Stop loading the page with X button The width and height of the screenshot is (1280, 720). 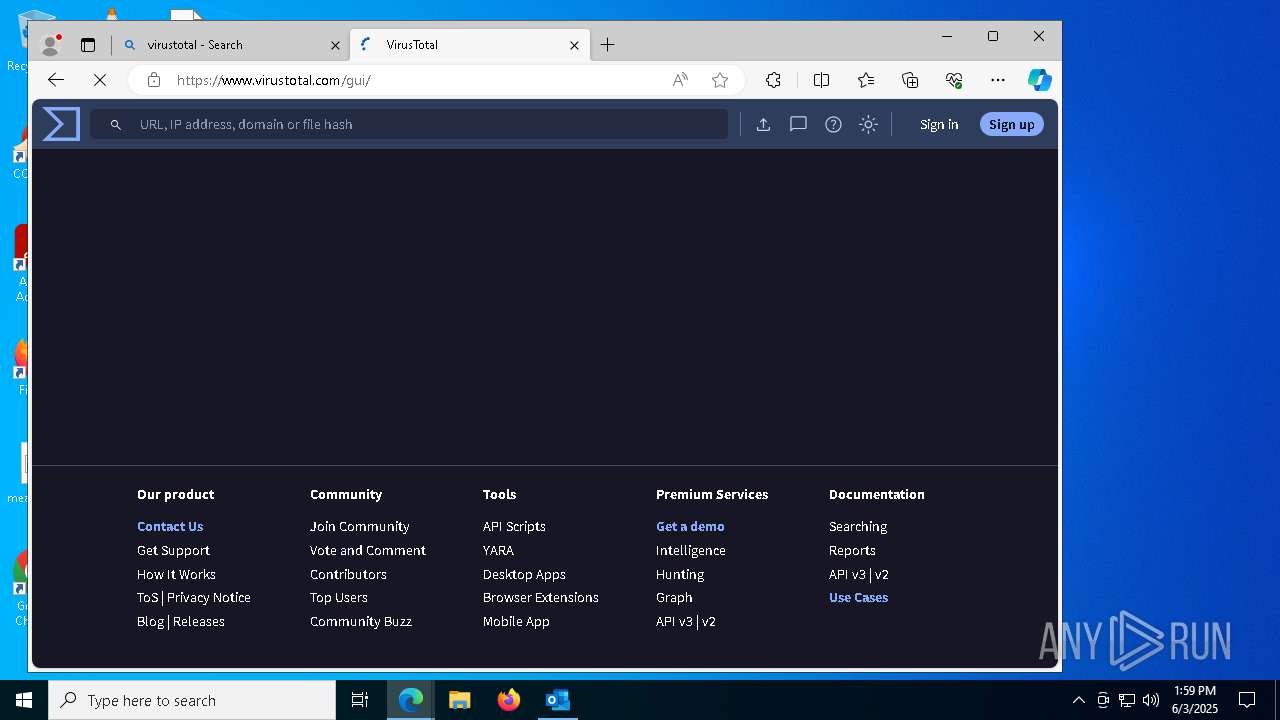tap(100, 80)
